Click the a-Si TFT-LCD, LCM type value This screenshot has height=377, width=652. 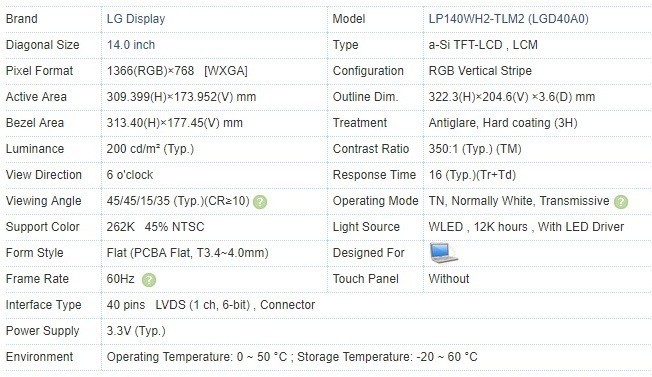pos(483,44)
